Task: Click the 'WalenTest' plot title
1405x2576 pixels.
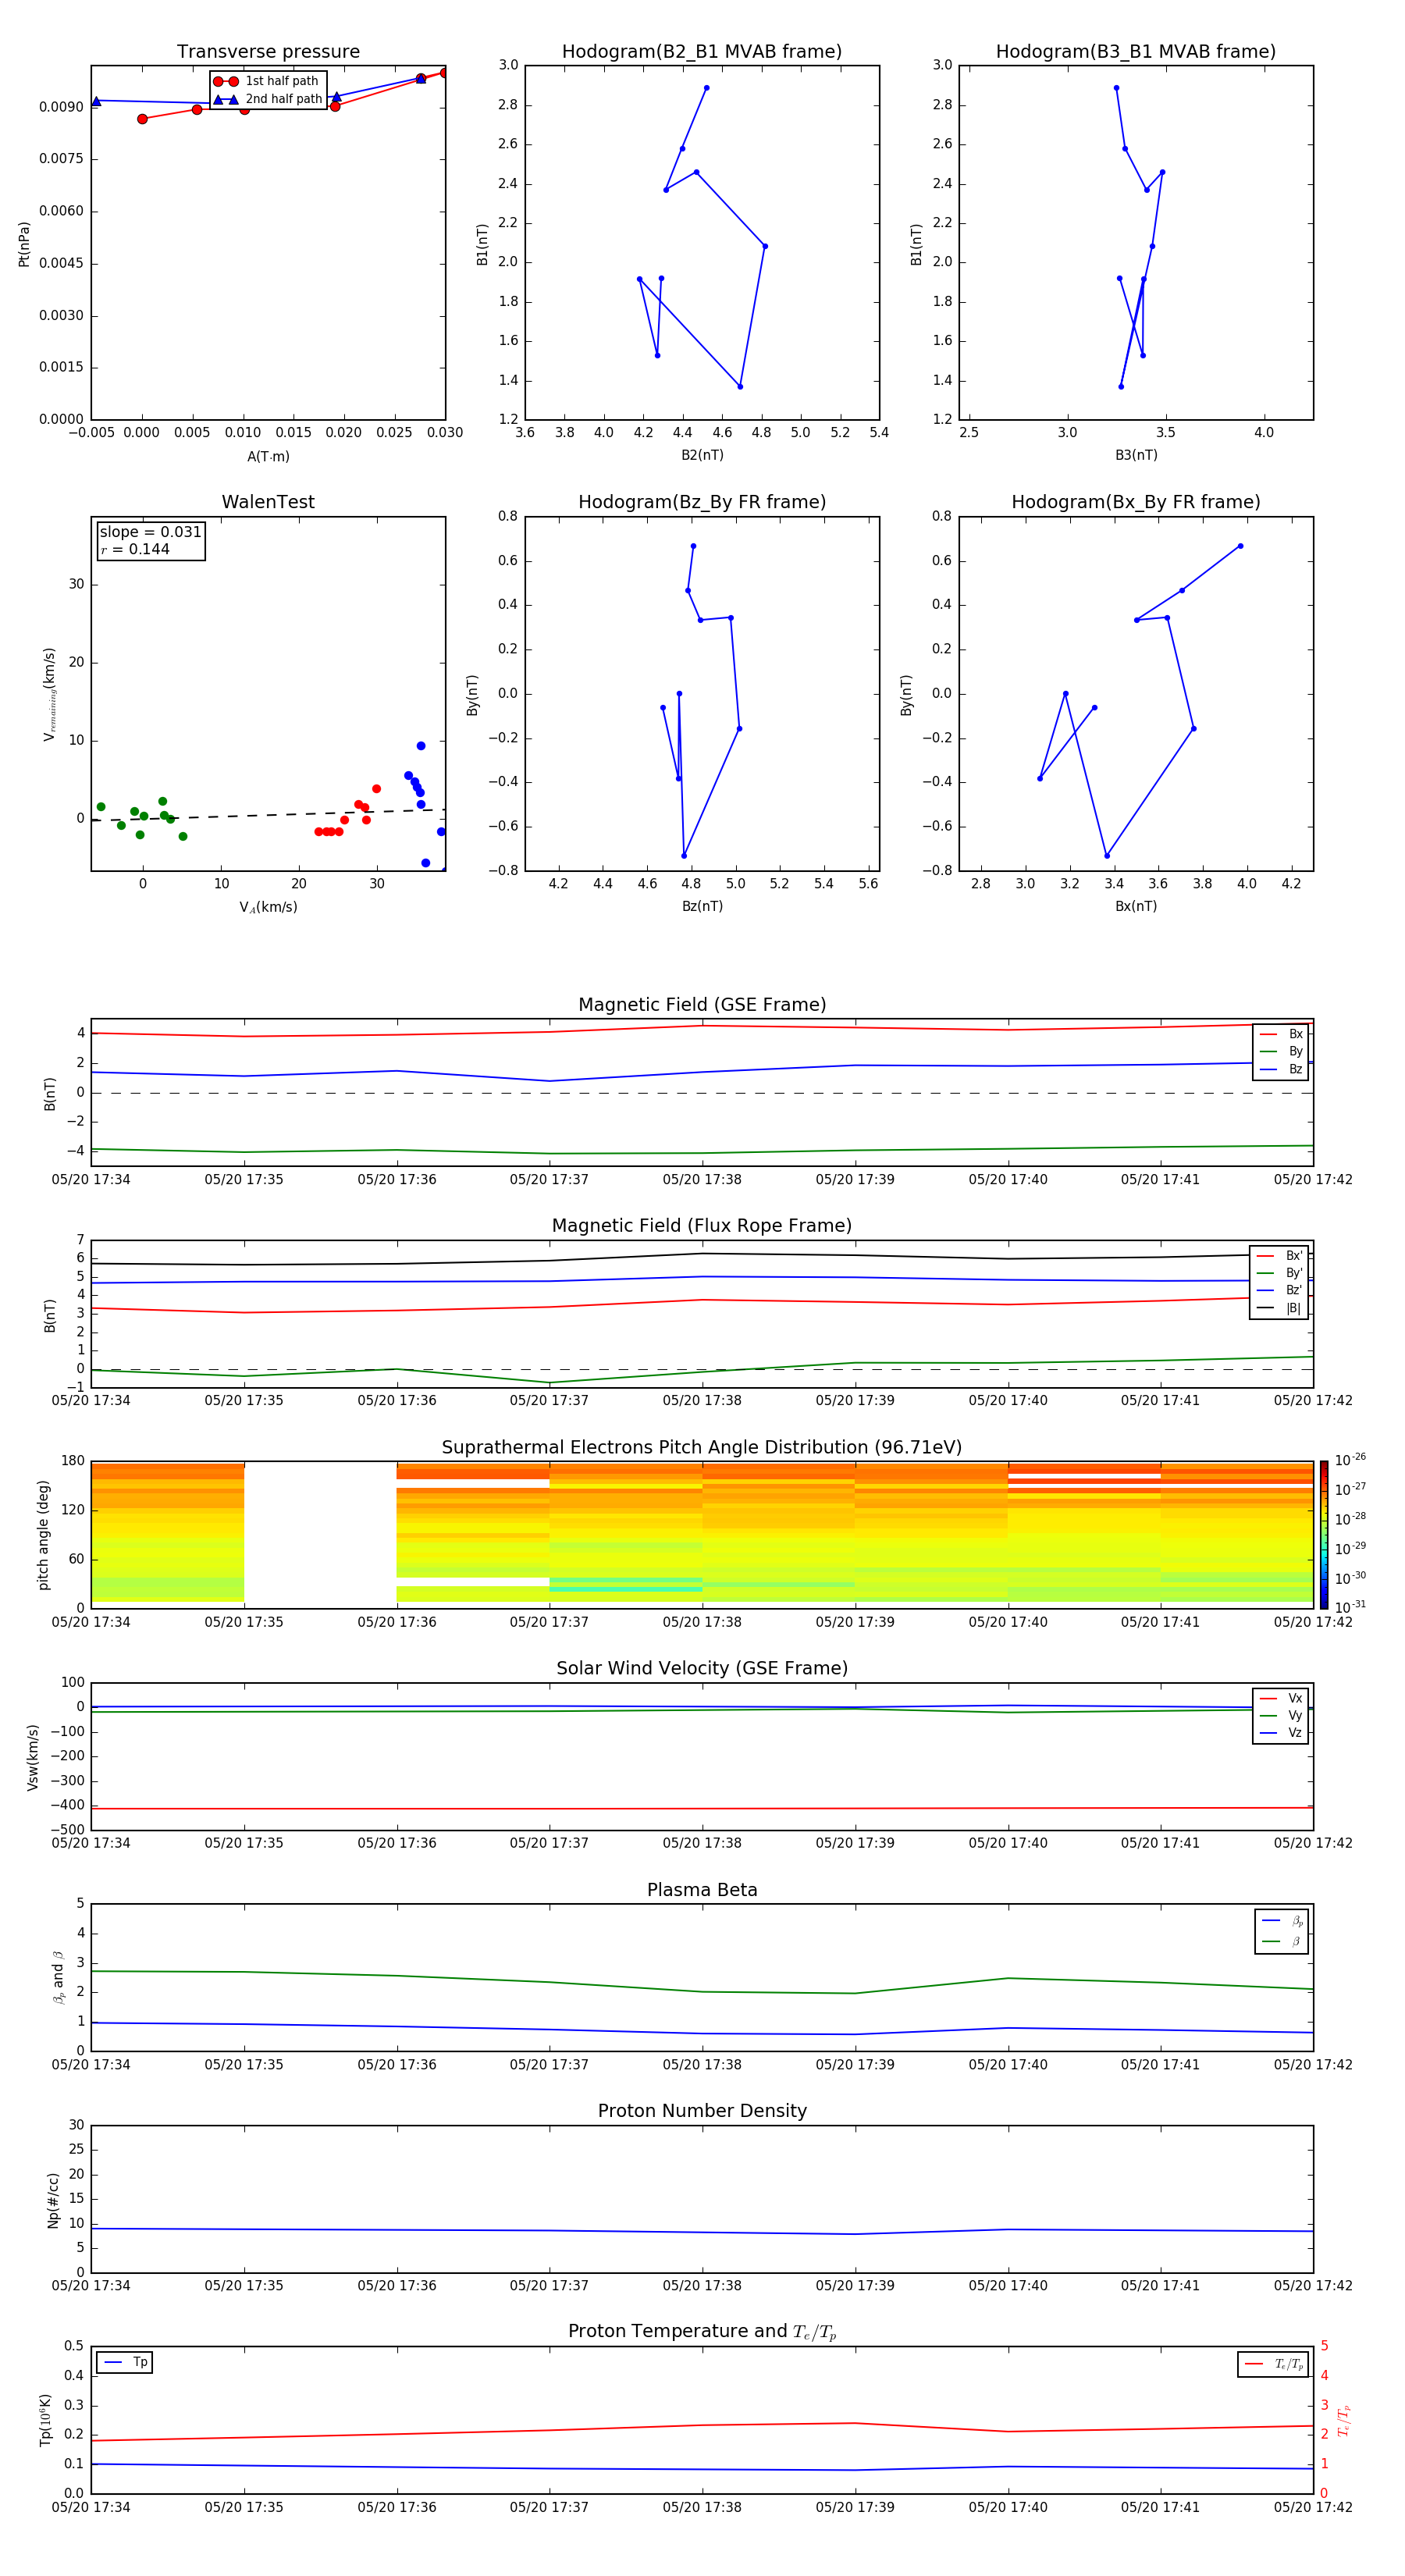Action: 268,502
